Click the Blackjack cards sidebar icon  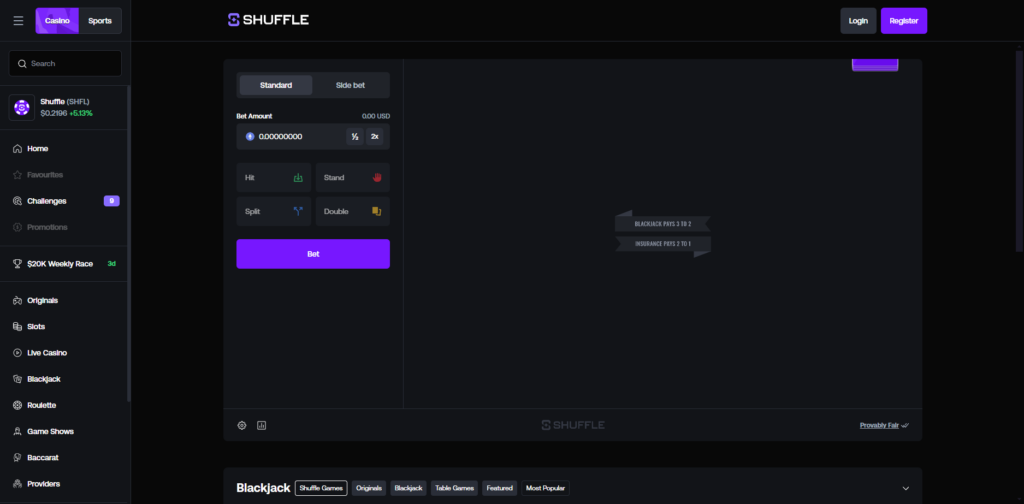(18, 379)
